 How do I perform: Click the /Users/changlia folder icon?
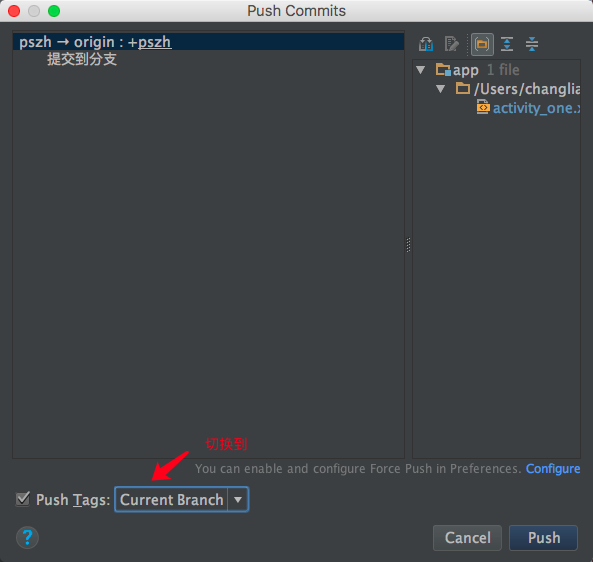[463, 88]
